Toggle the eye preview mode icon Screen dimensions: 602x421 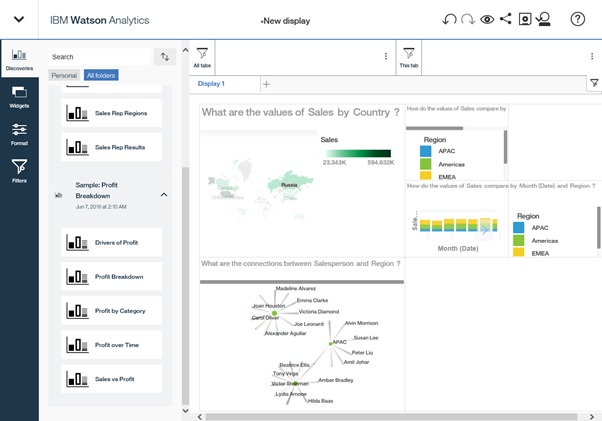487,20
